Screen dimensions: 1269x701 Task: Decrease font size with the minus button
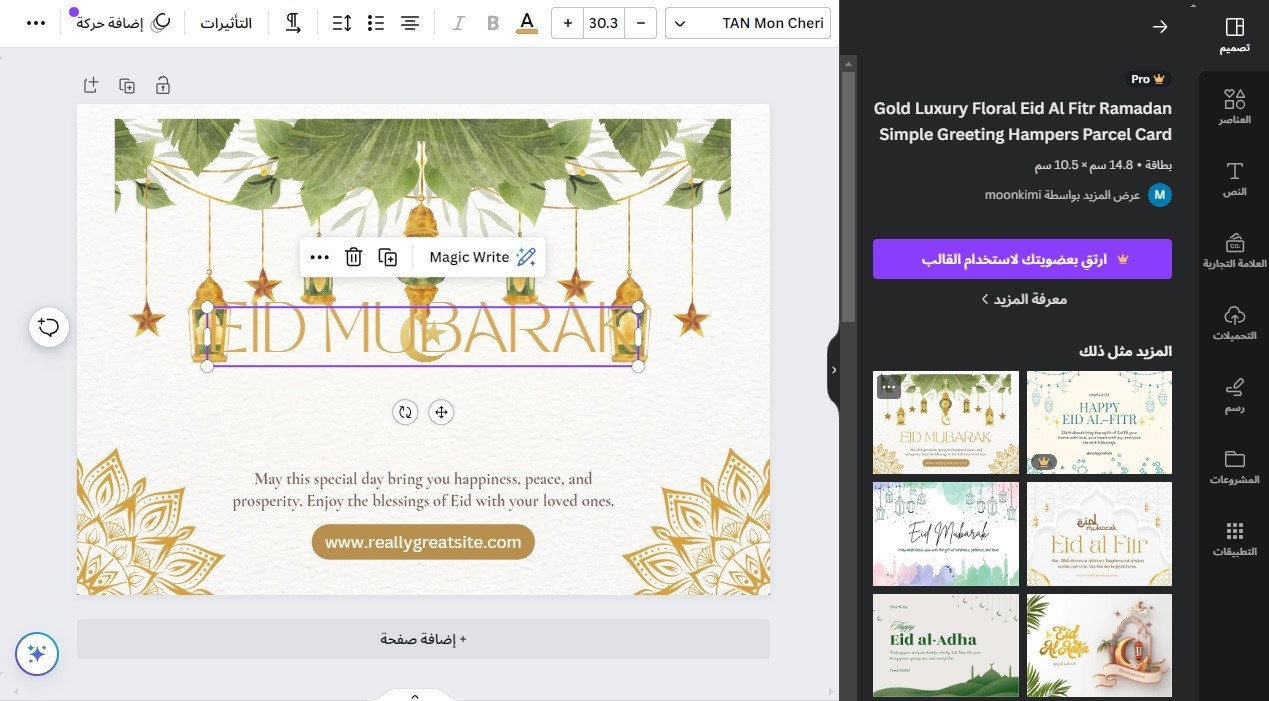(640, 23)
